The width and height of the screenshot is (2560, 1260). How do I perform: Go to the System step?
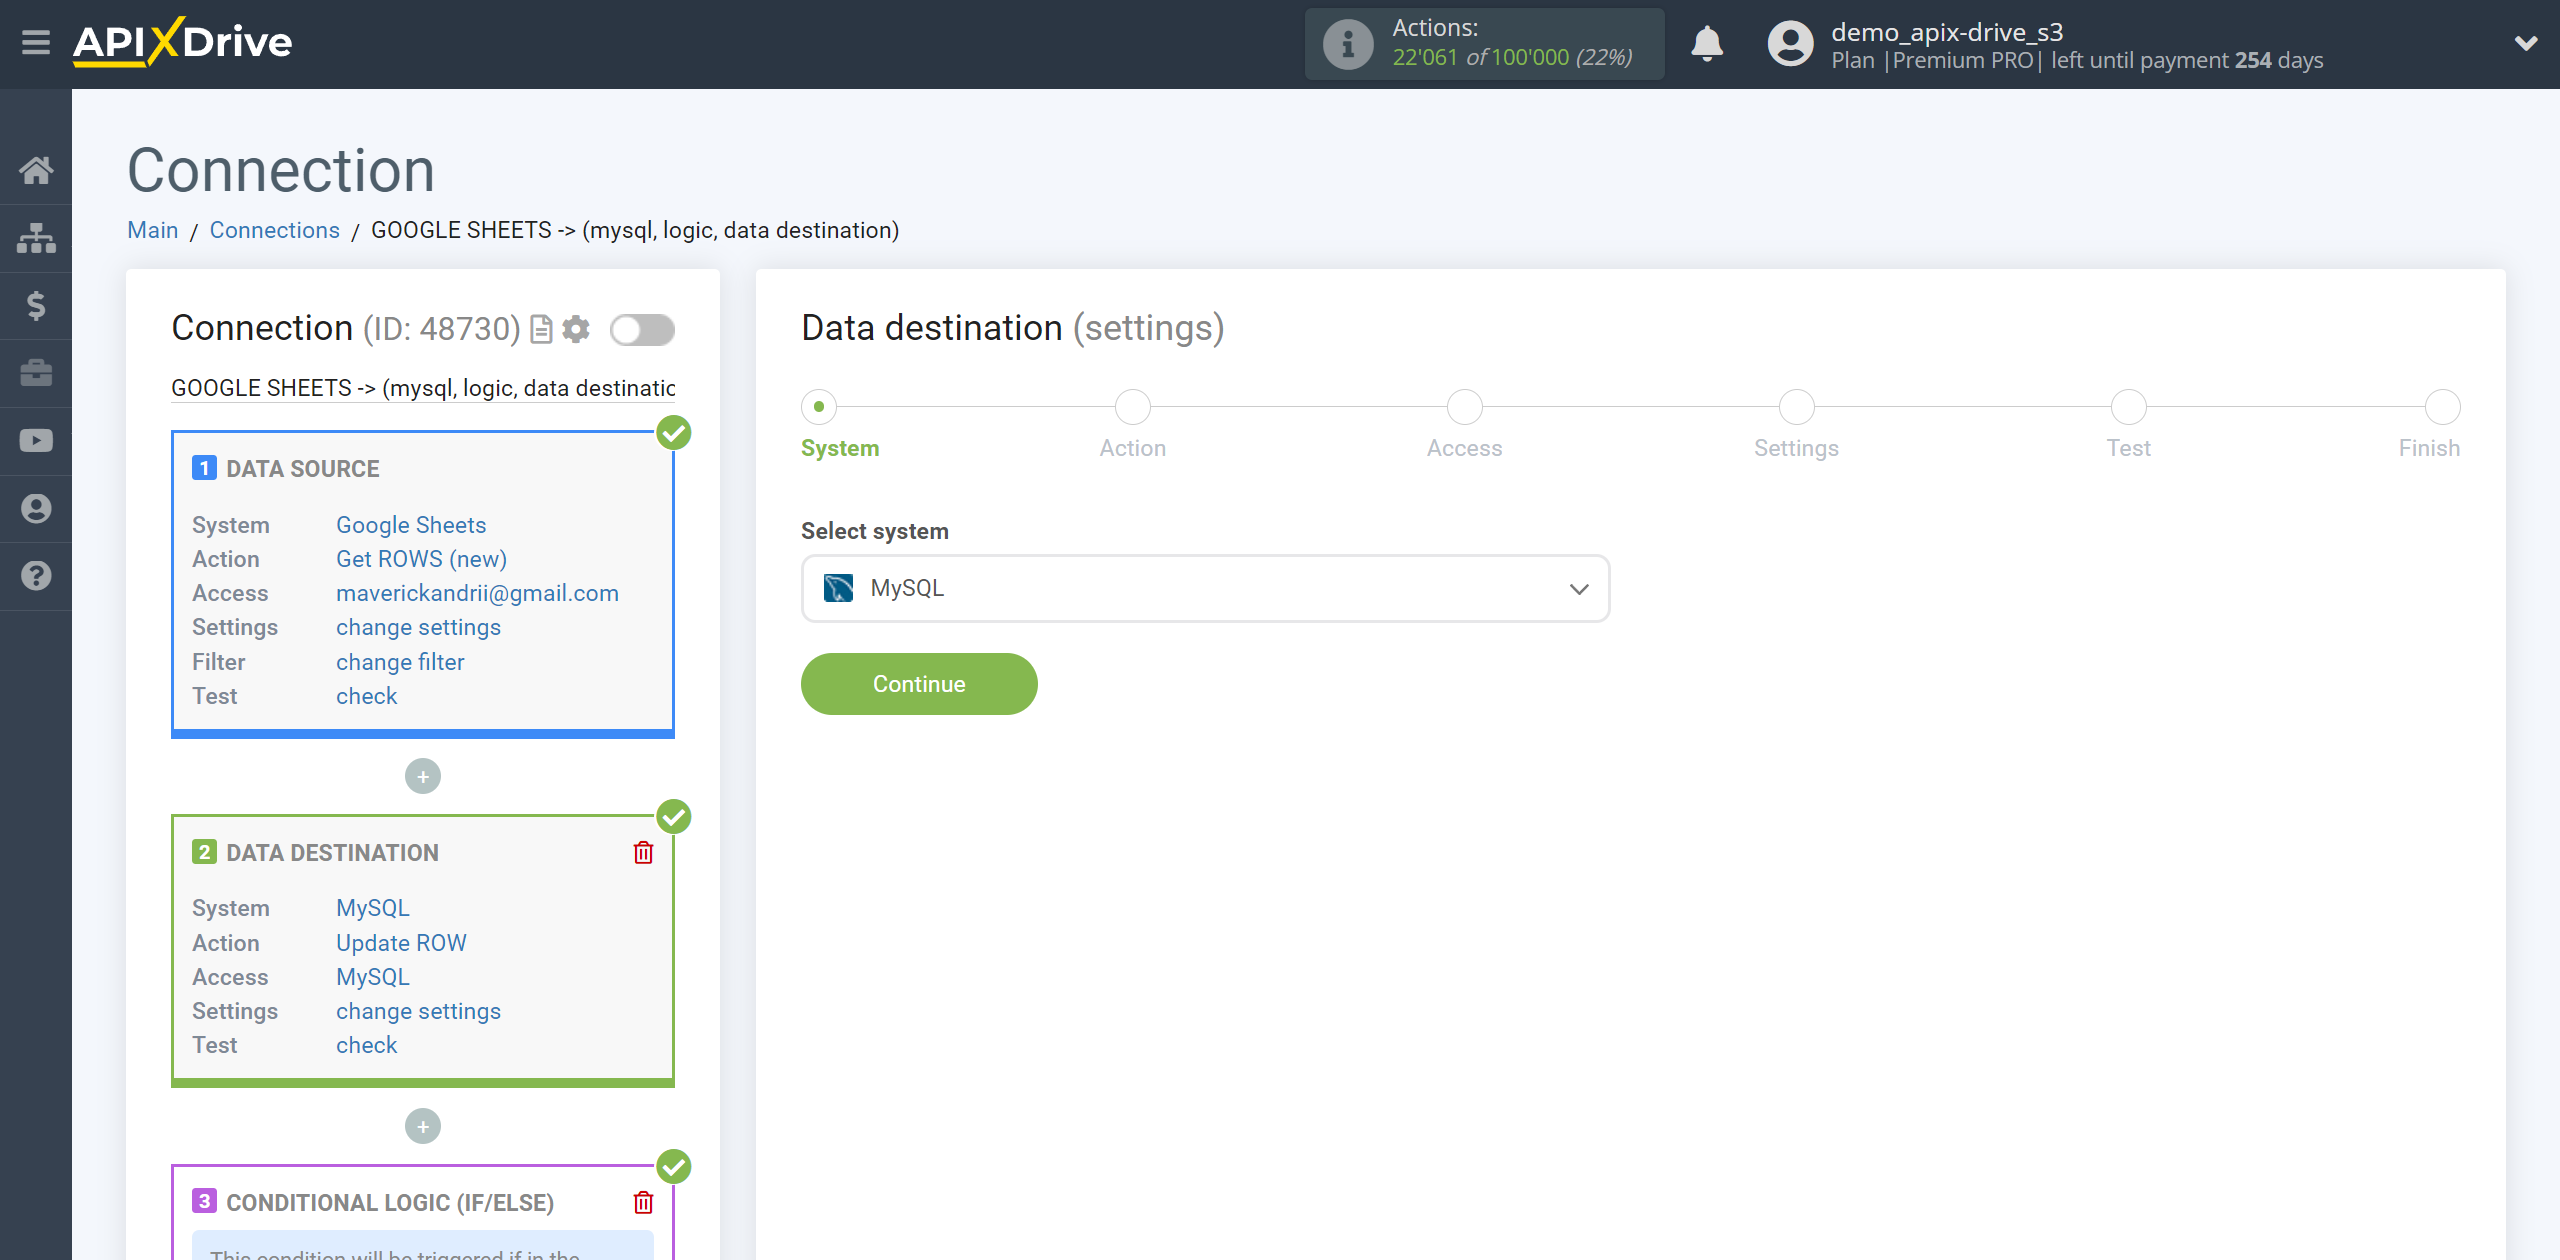click(819, 407)
